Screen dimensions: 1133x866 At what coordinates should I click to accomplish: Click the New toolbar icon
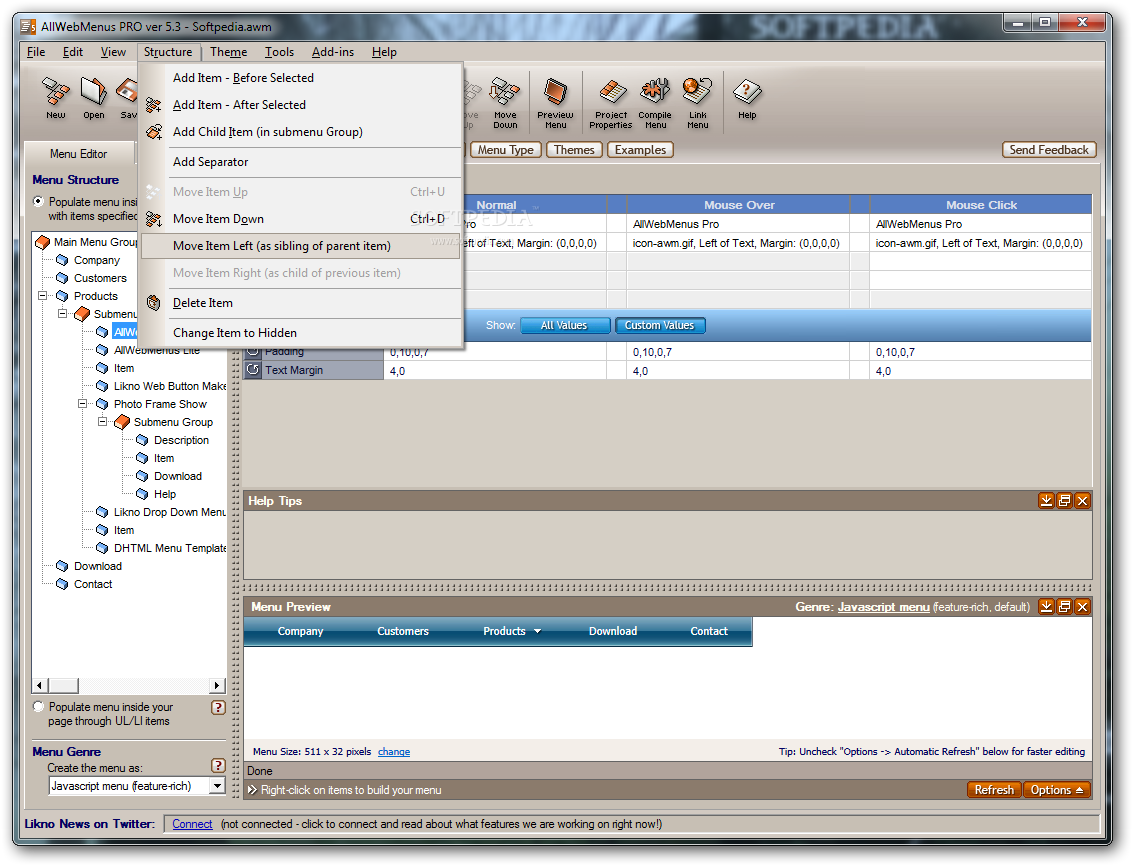coord(56,98)
